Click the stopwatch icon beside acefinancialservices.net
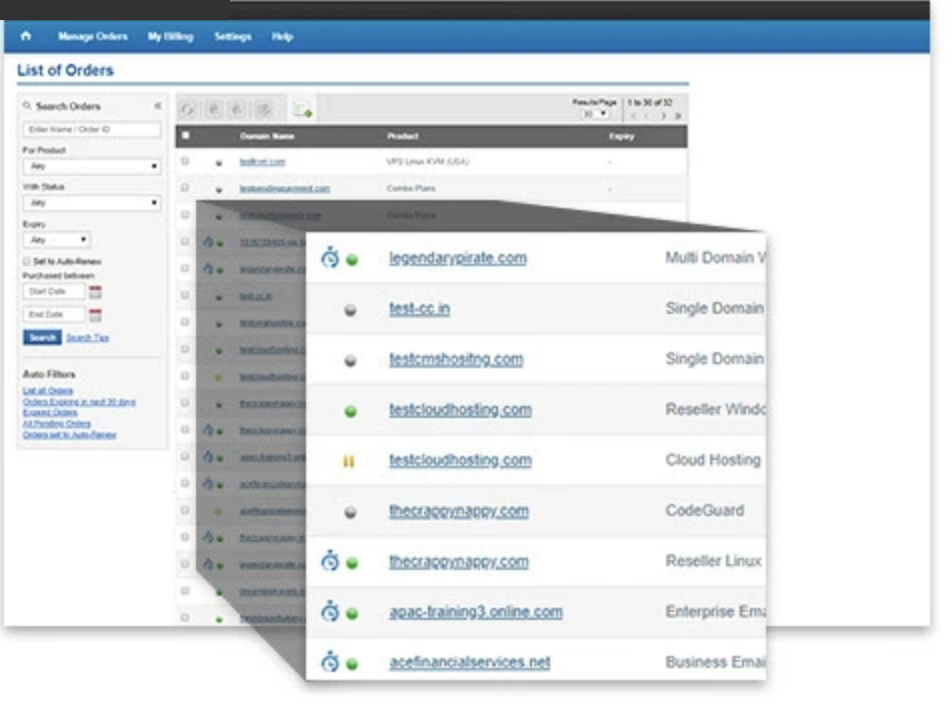 (330, 662)
